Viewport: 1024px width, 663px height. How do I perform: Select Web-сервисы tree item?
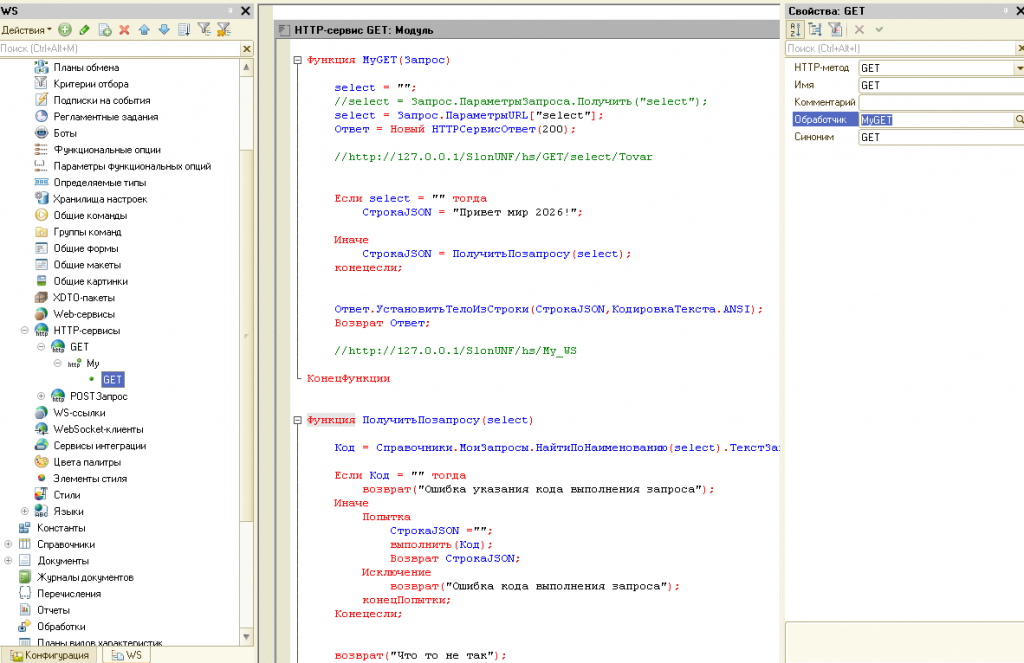tap(84, 314)
